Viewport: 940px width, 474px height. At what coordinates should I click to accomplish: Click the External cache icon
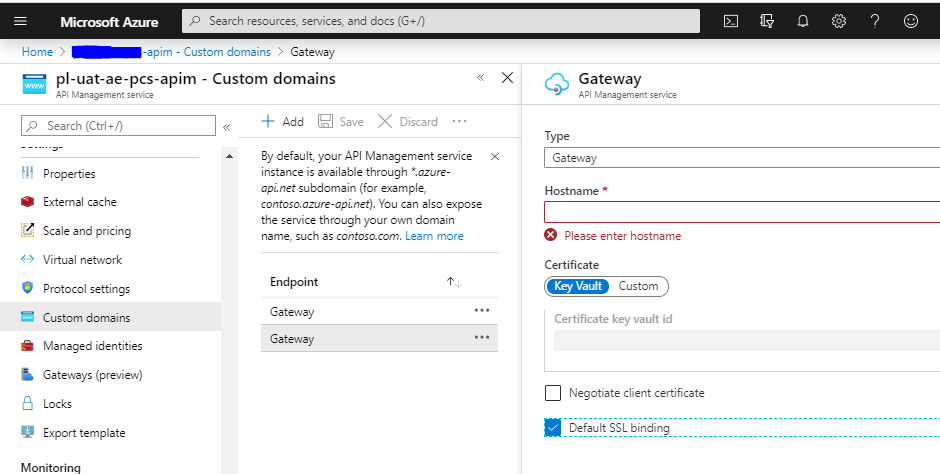tap(28, 201)
